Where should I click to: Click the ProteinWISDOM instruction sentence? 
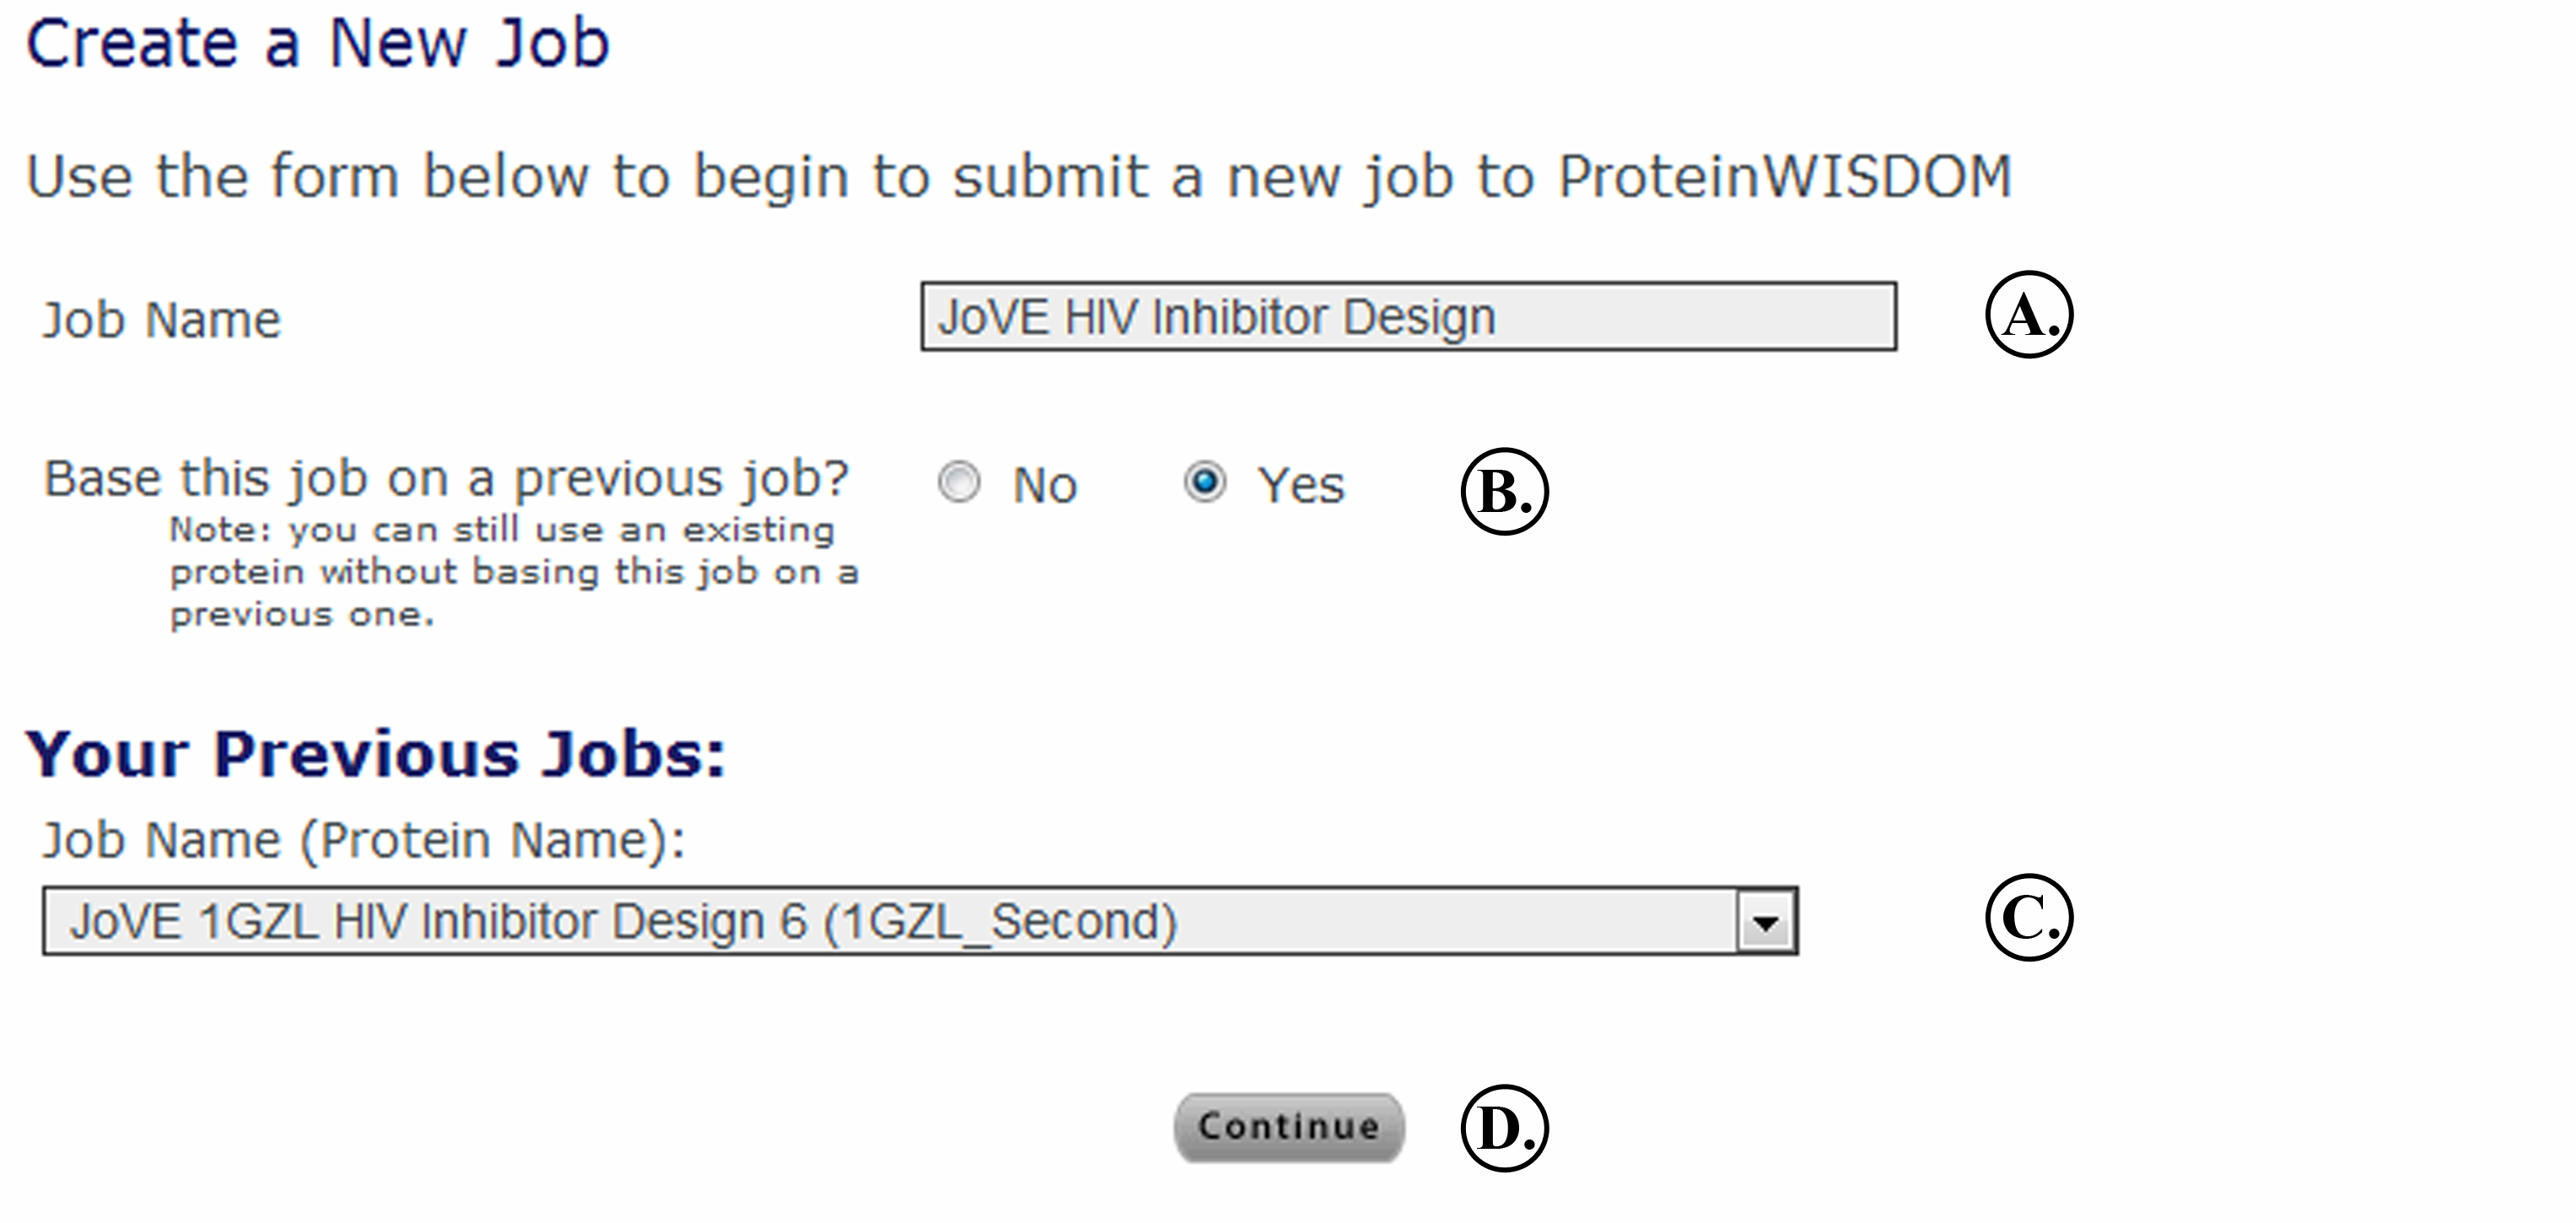click(1018, 177)
